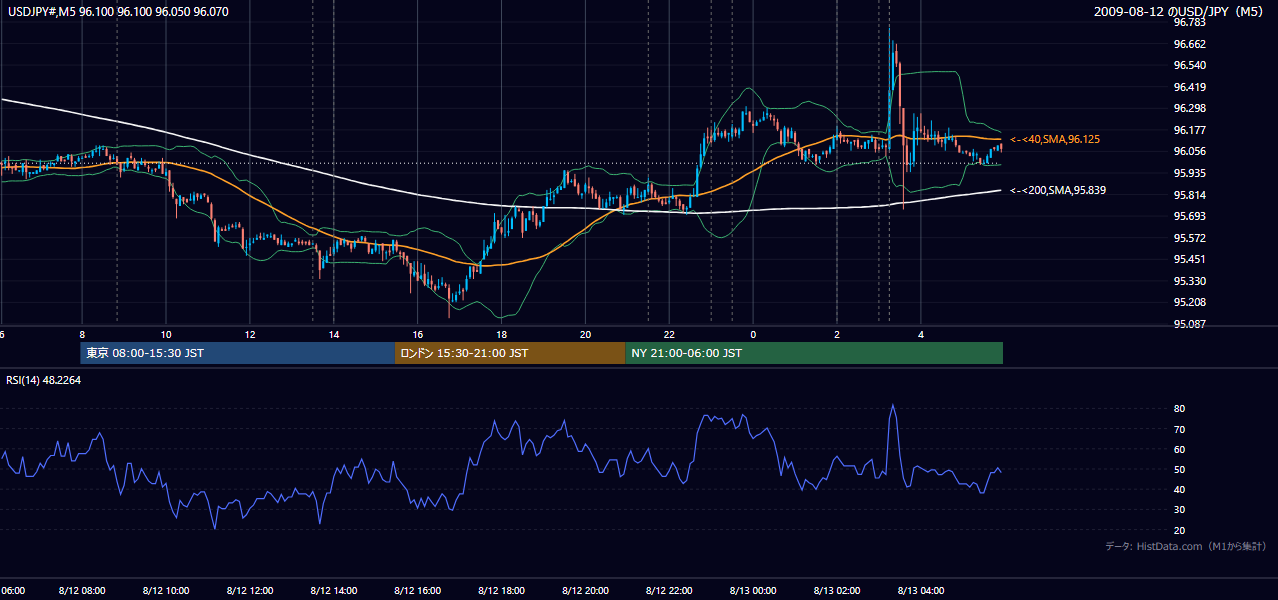Click hour tick 22 under the price chart
The height and width of the screenshot is (600, 1278).
[x=670, y=335]
